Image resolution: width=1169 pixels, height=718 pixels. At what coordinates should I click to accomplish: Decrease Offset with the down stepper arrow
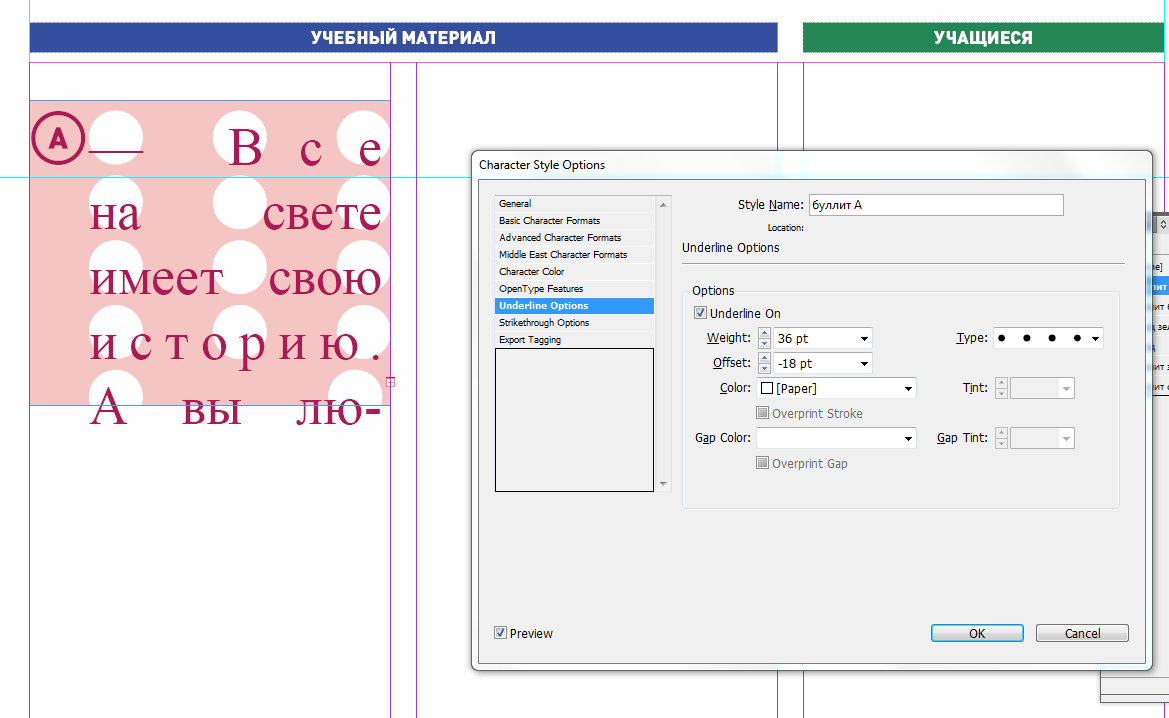coord(764,369)
